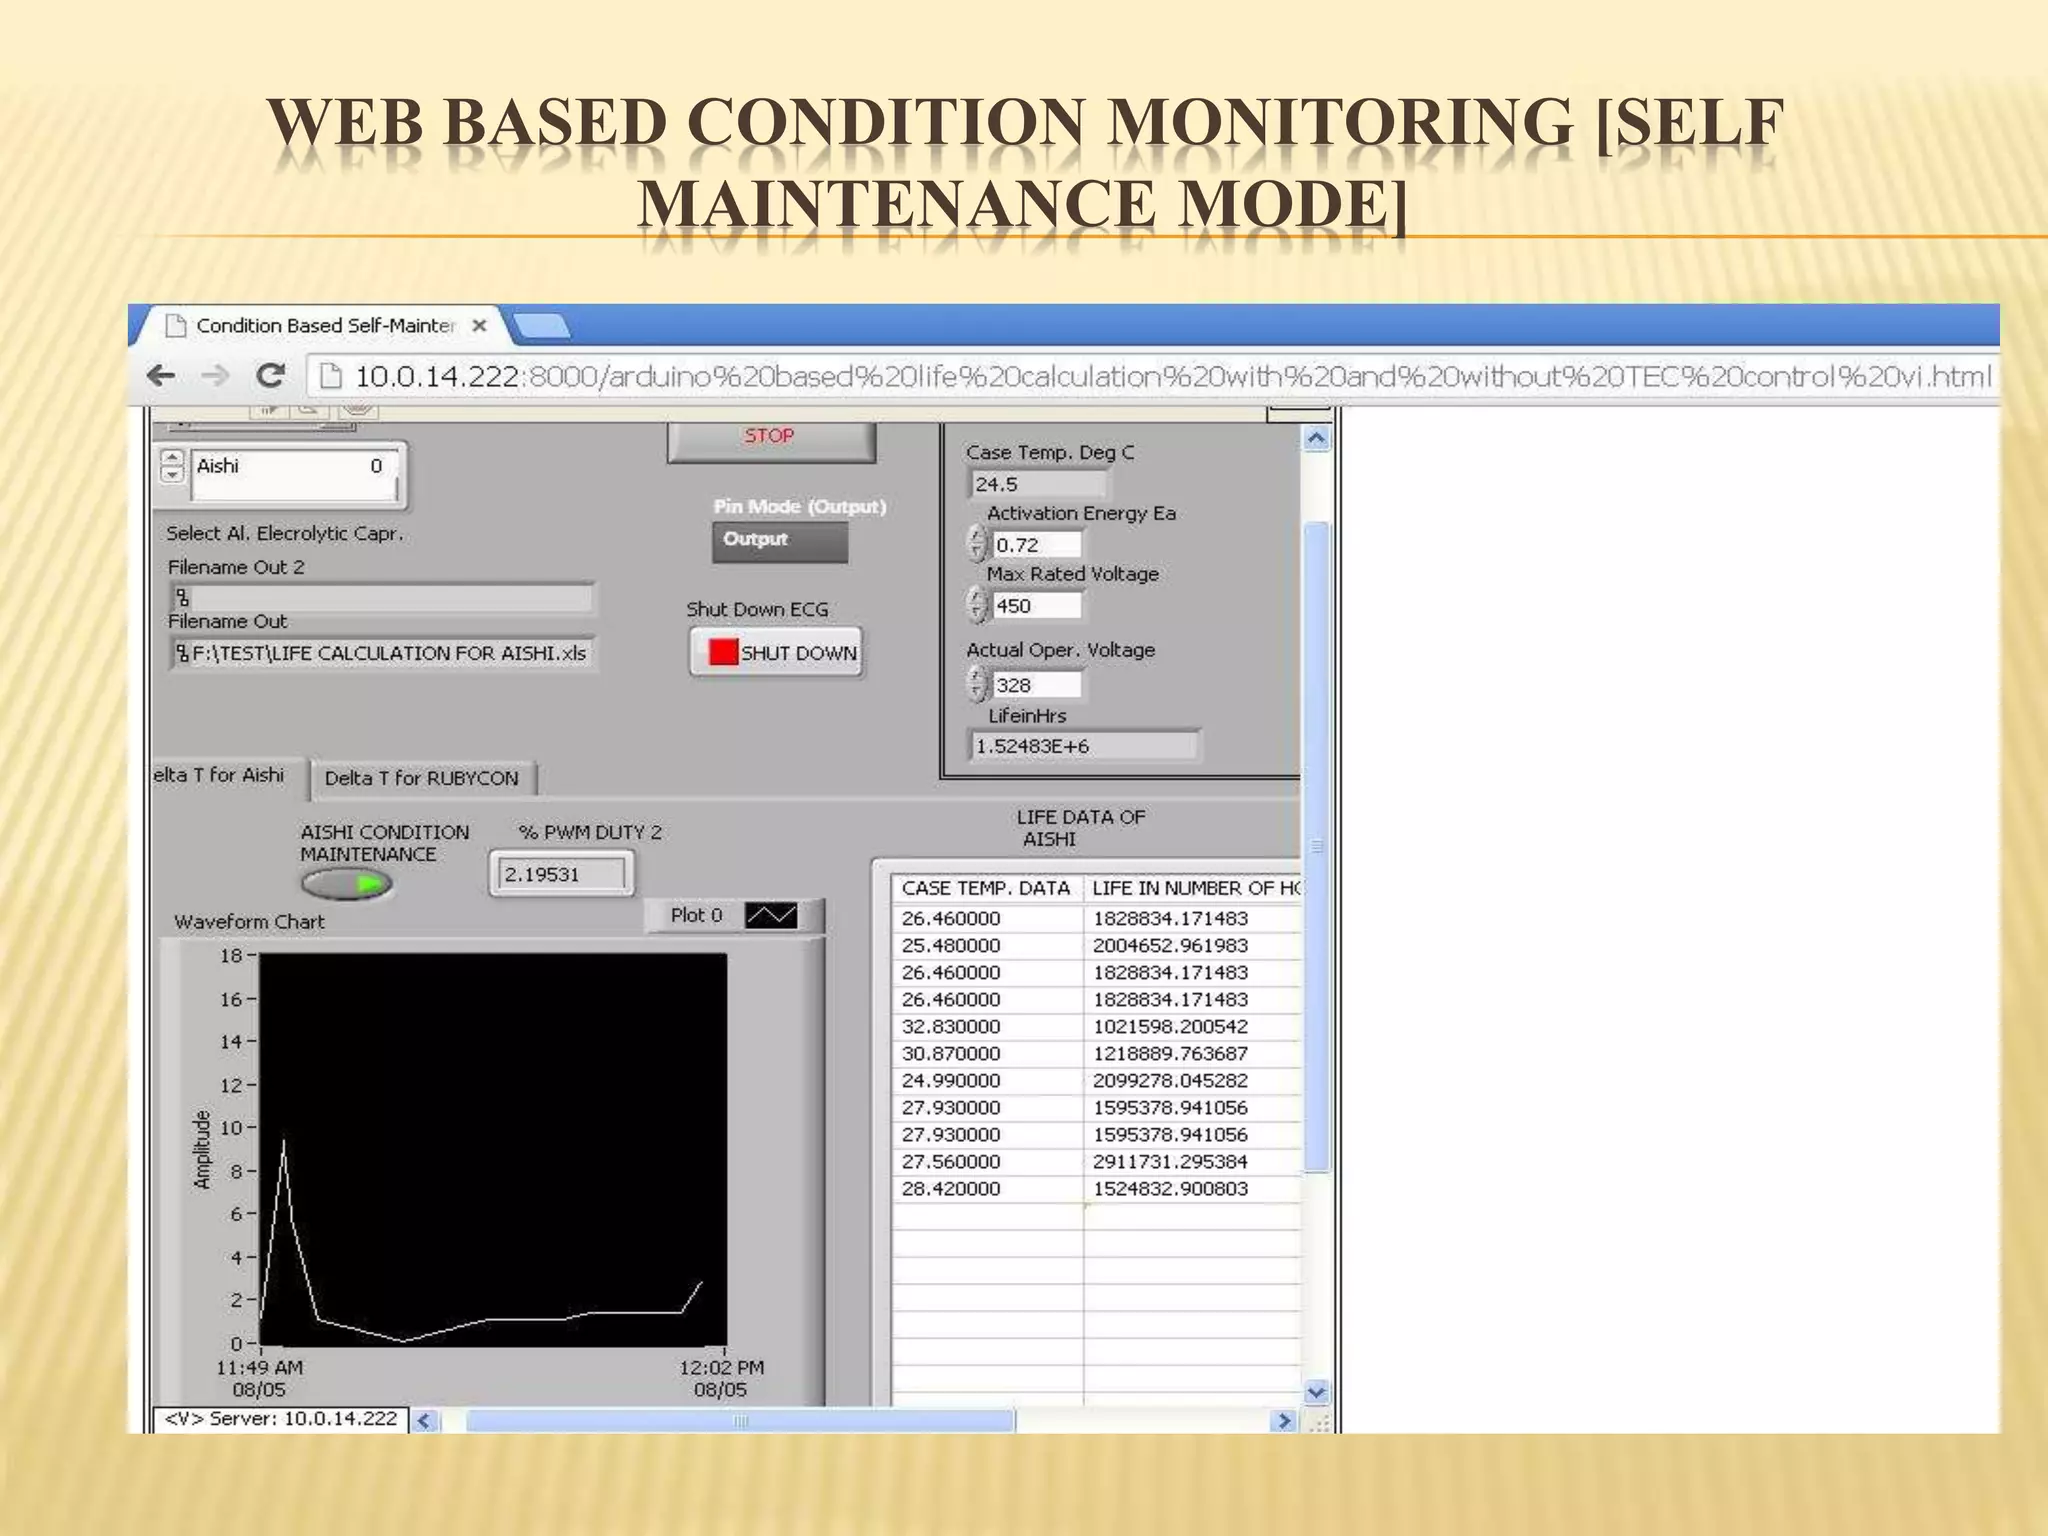Viewport: 2048px width, 1536px height.
Task: Click the Plot 0 legend label
Action: [696, 915]
